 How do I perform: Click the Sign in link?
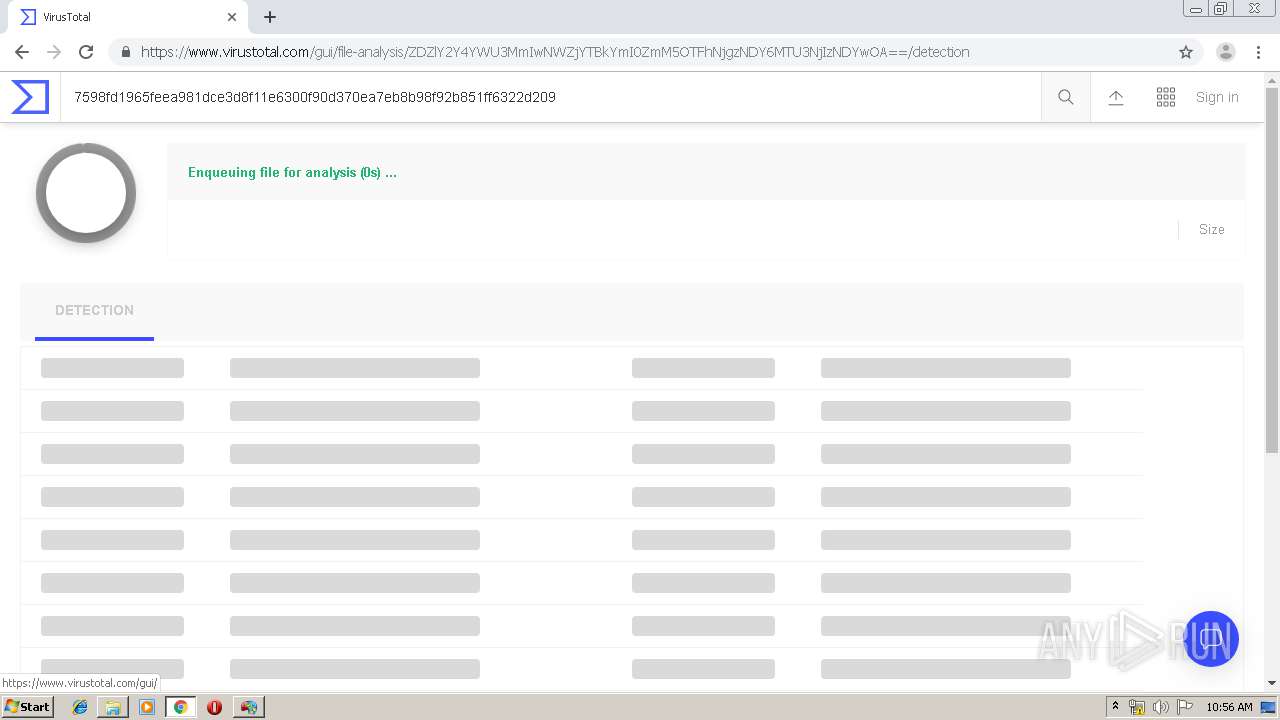[x=1217, y=97]
